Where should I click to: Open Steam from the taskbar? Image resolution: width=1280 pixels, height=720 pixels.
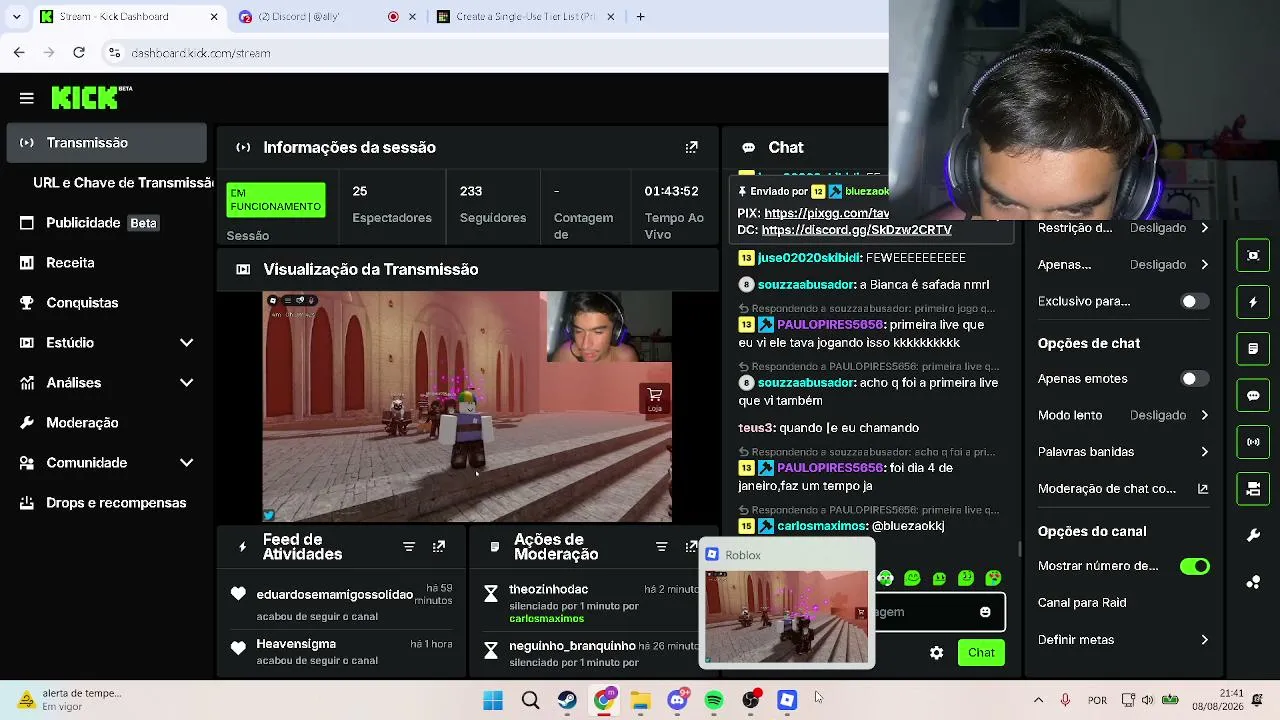point(567,700)
